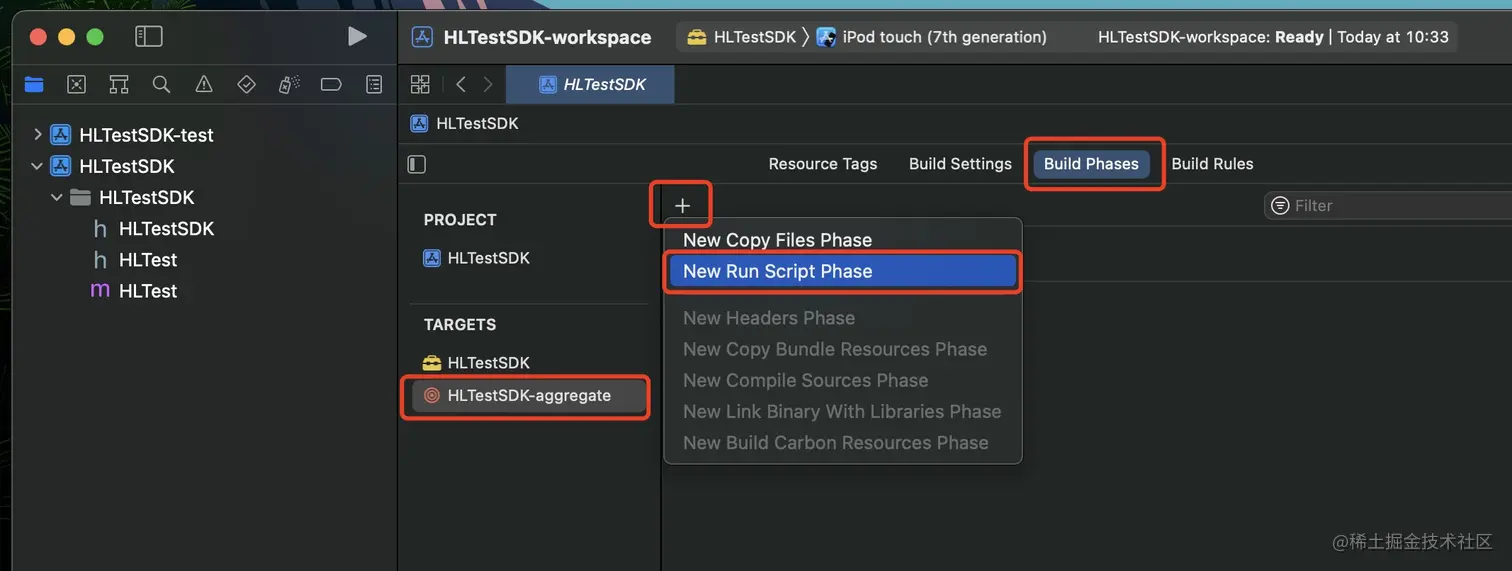Switch to Resource Tags tab

[x=822, y=164]
